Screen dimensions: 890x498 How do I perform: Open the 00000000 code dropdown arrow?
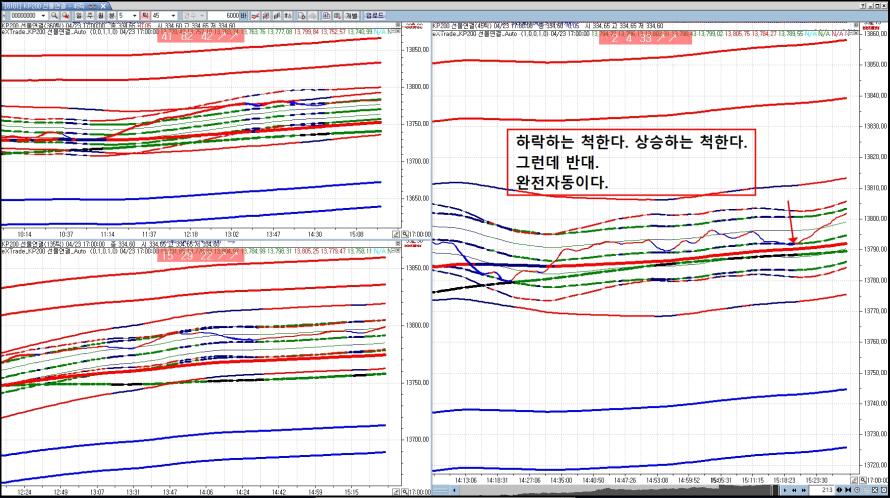[x=46, y=16]
